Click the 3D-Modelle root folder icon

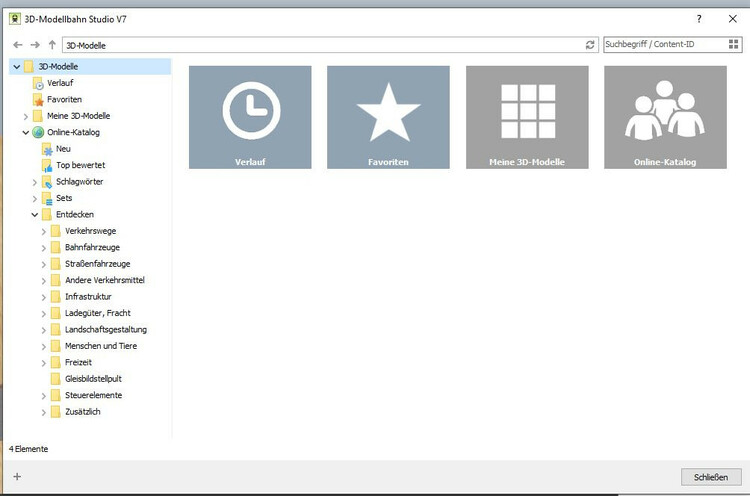coord(29,66)
